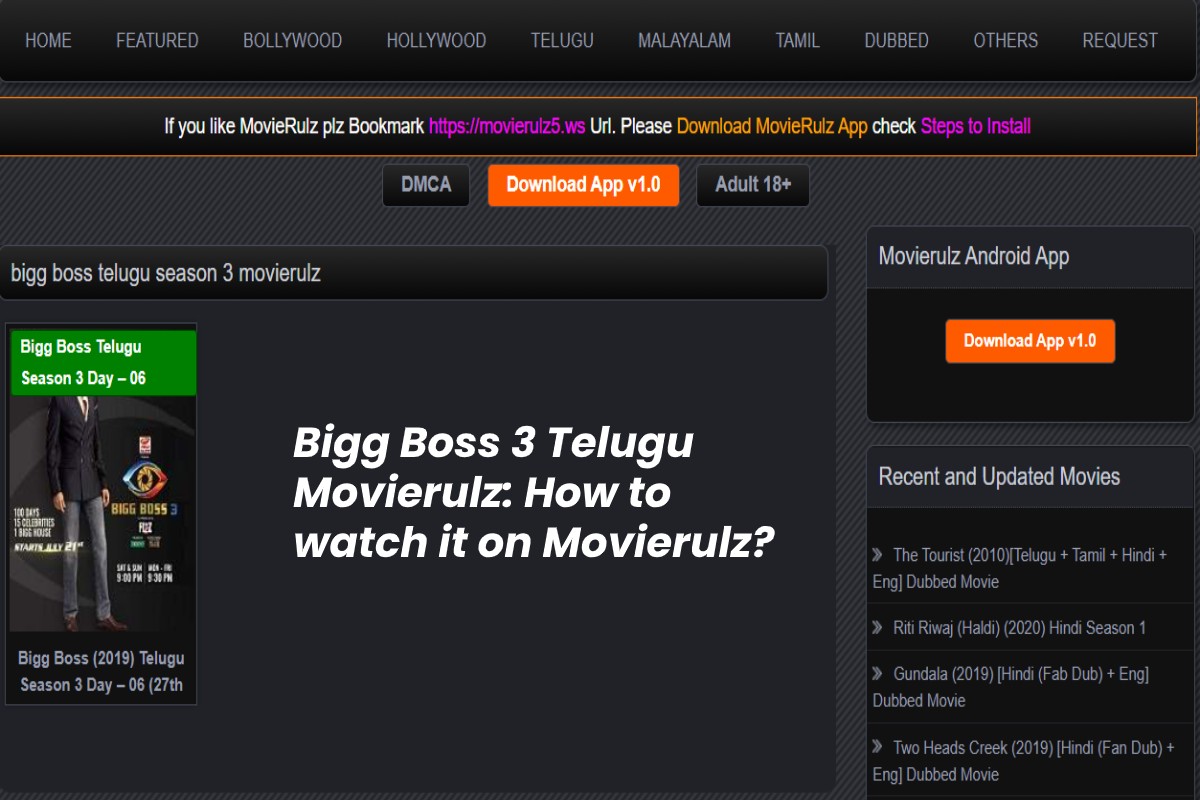Viewport: 1200px width, 800px height.
Task: Open The Tourist (2010) dubbed movie link
Action: pos(1020,568)
